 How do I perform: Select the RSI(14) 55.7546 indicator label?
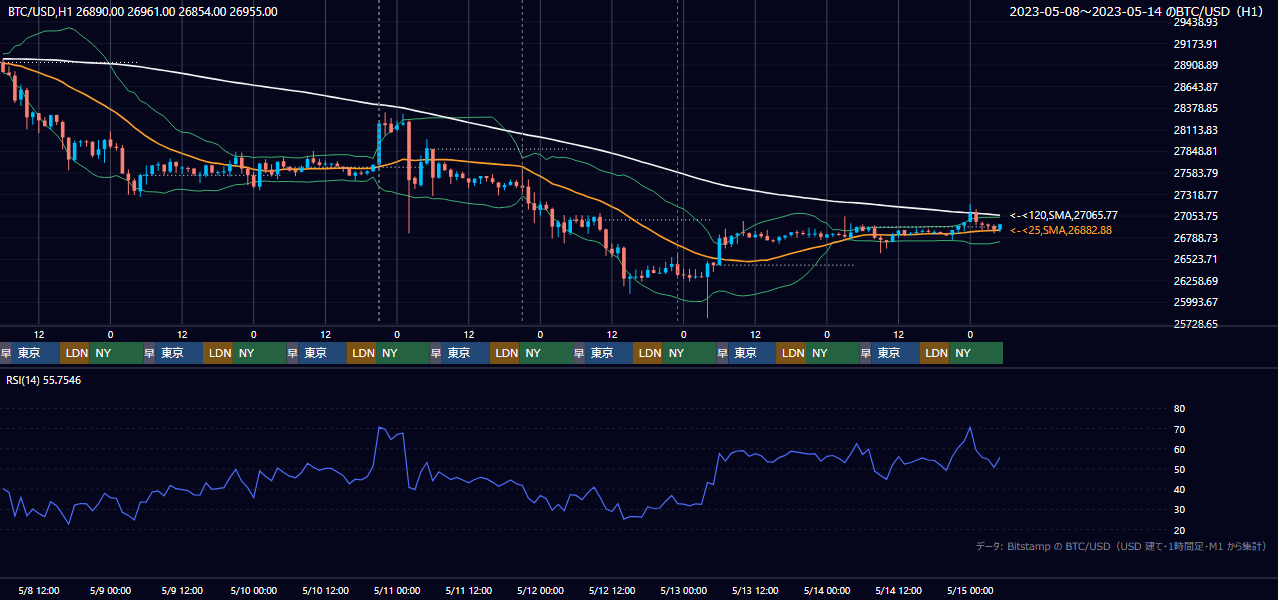[44, 380]
